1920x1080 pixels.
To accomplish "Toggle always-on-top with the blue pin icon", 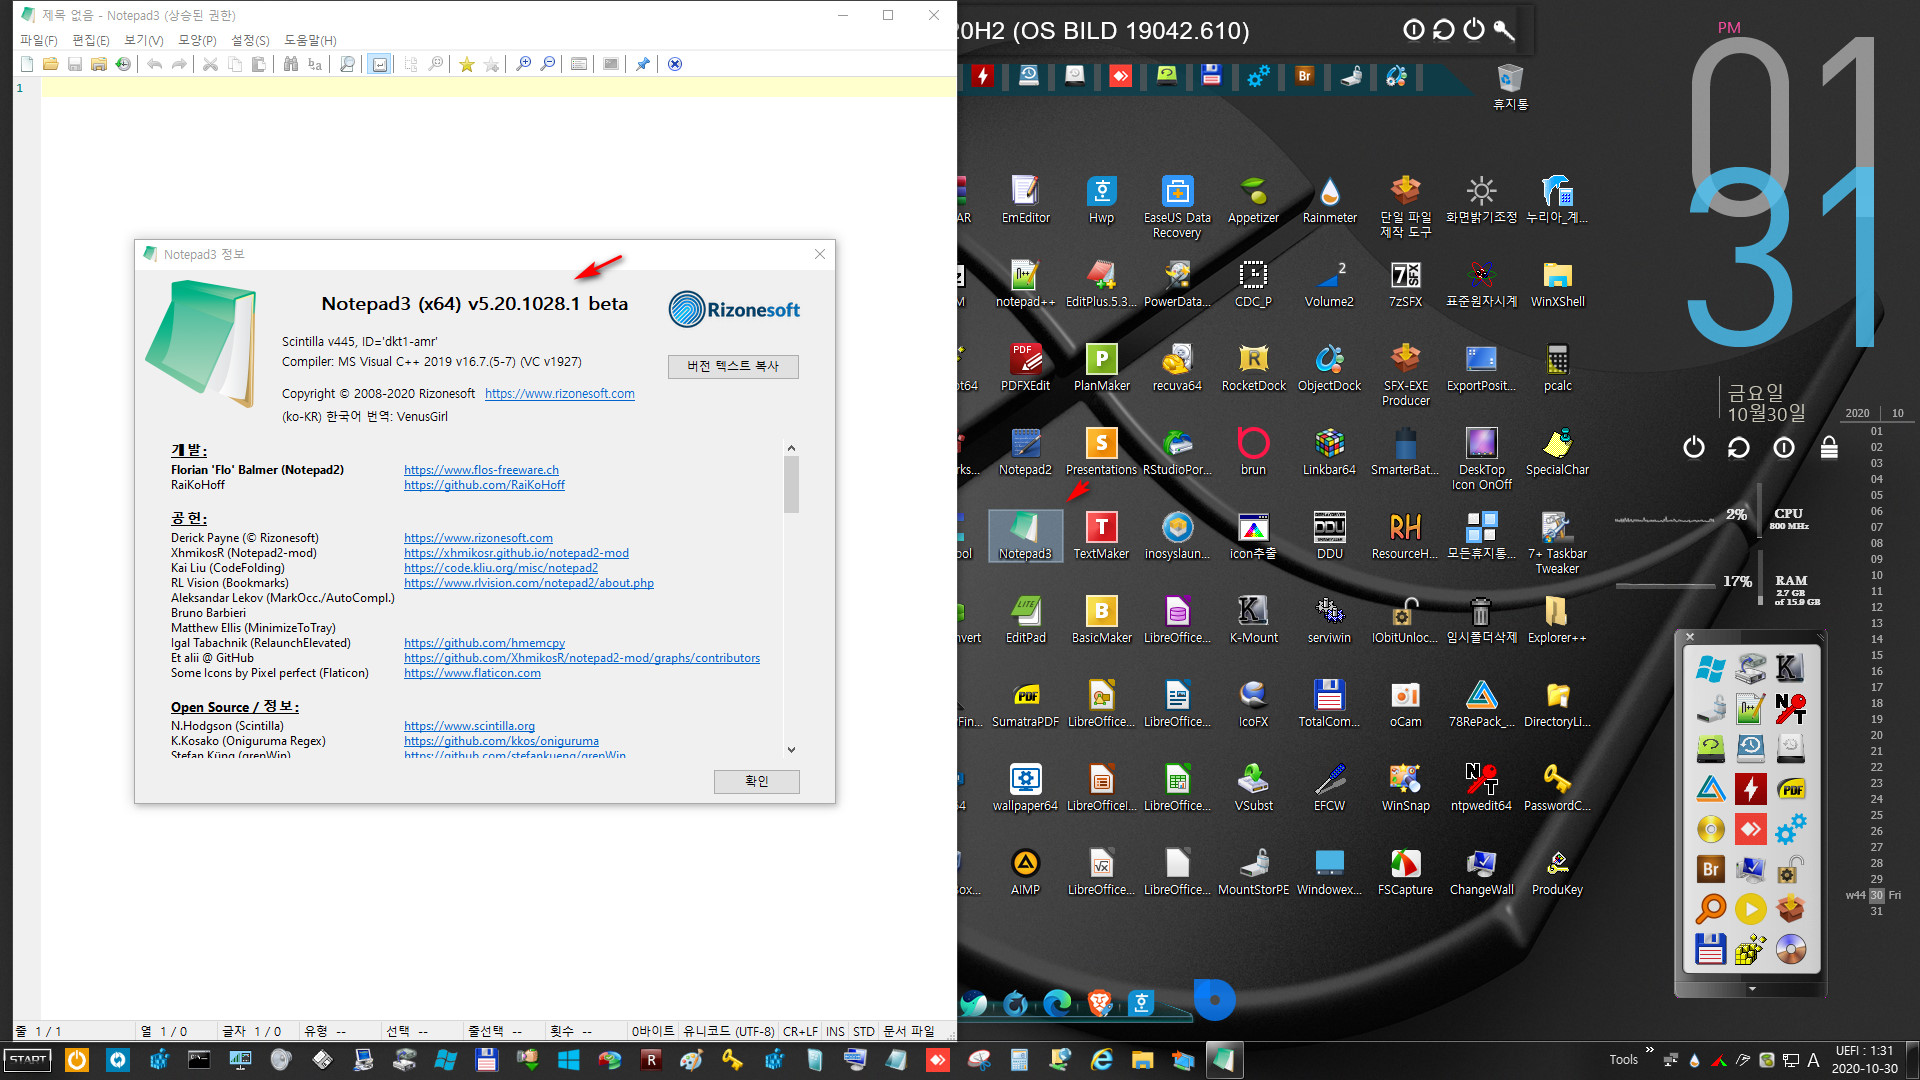I will [x=643, y=64].
